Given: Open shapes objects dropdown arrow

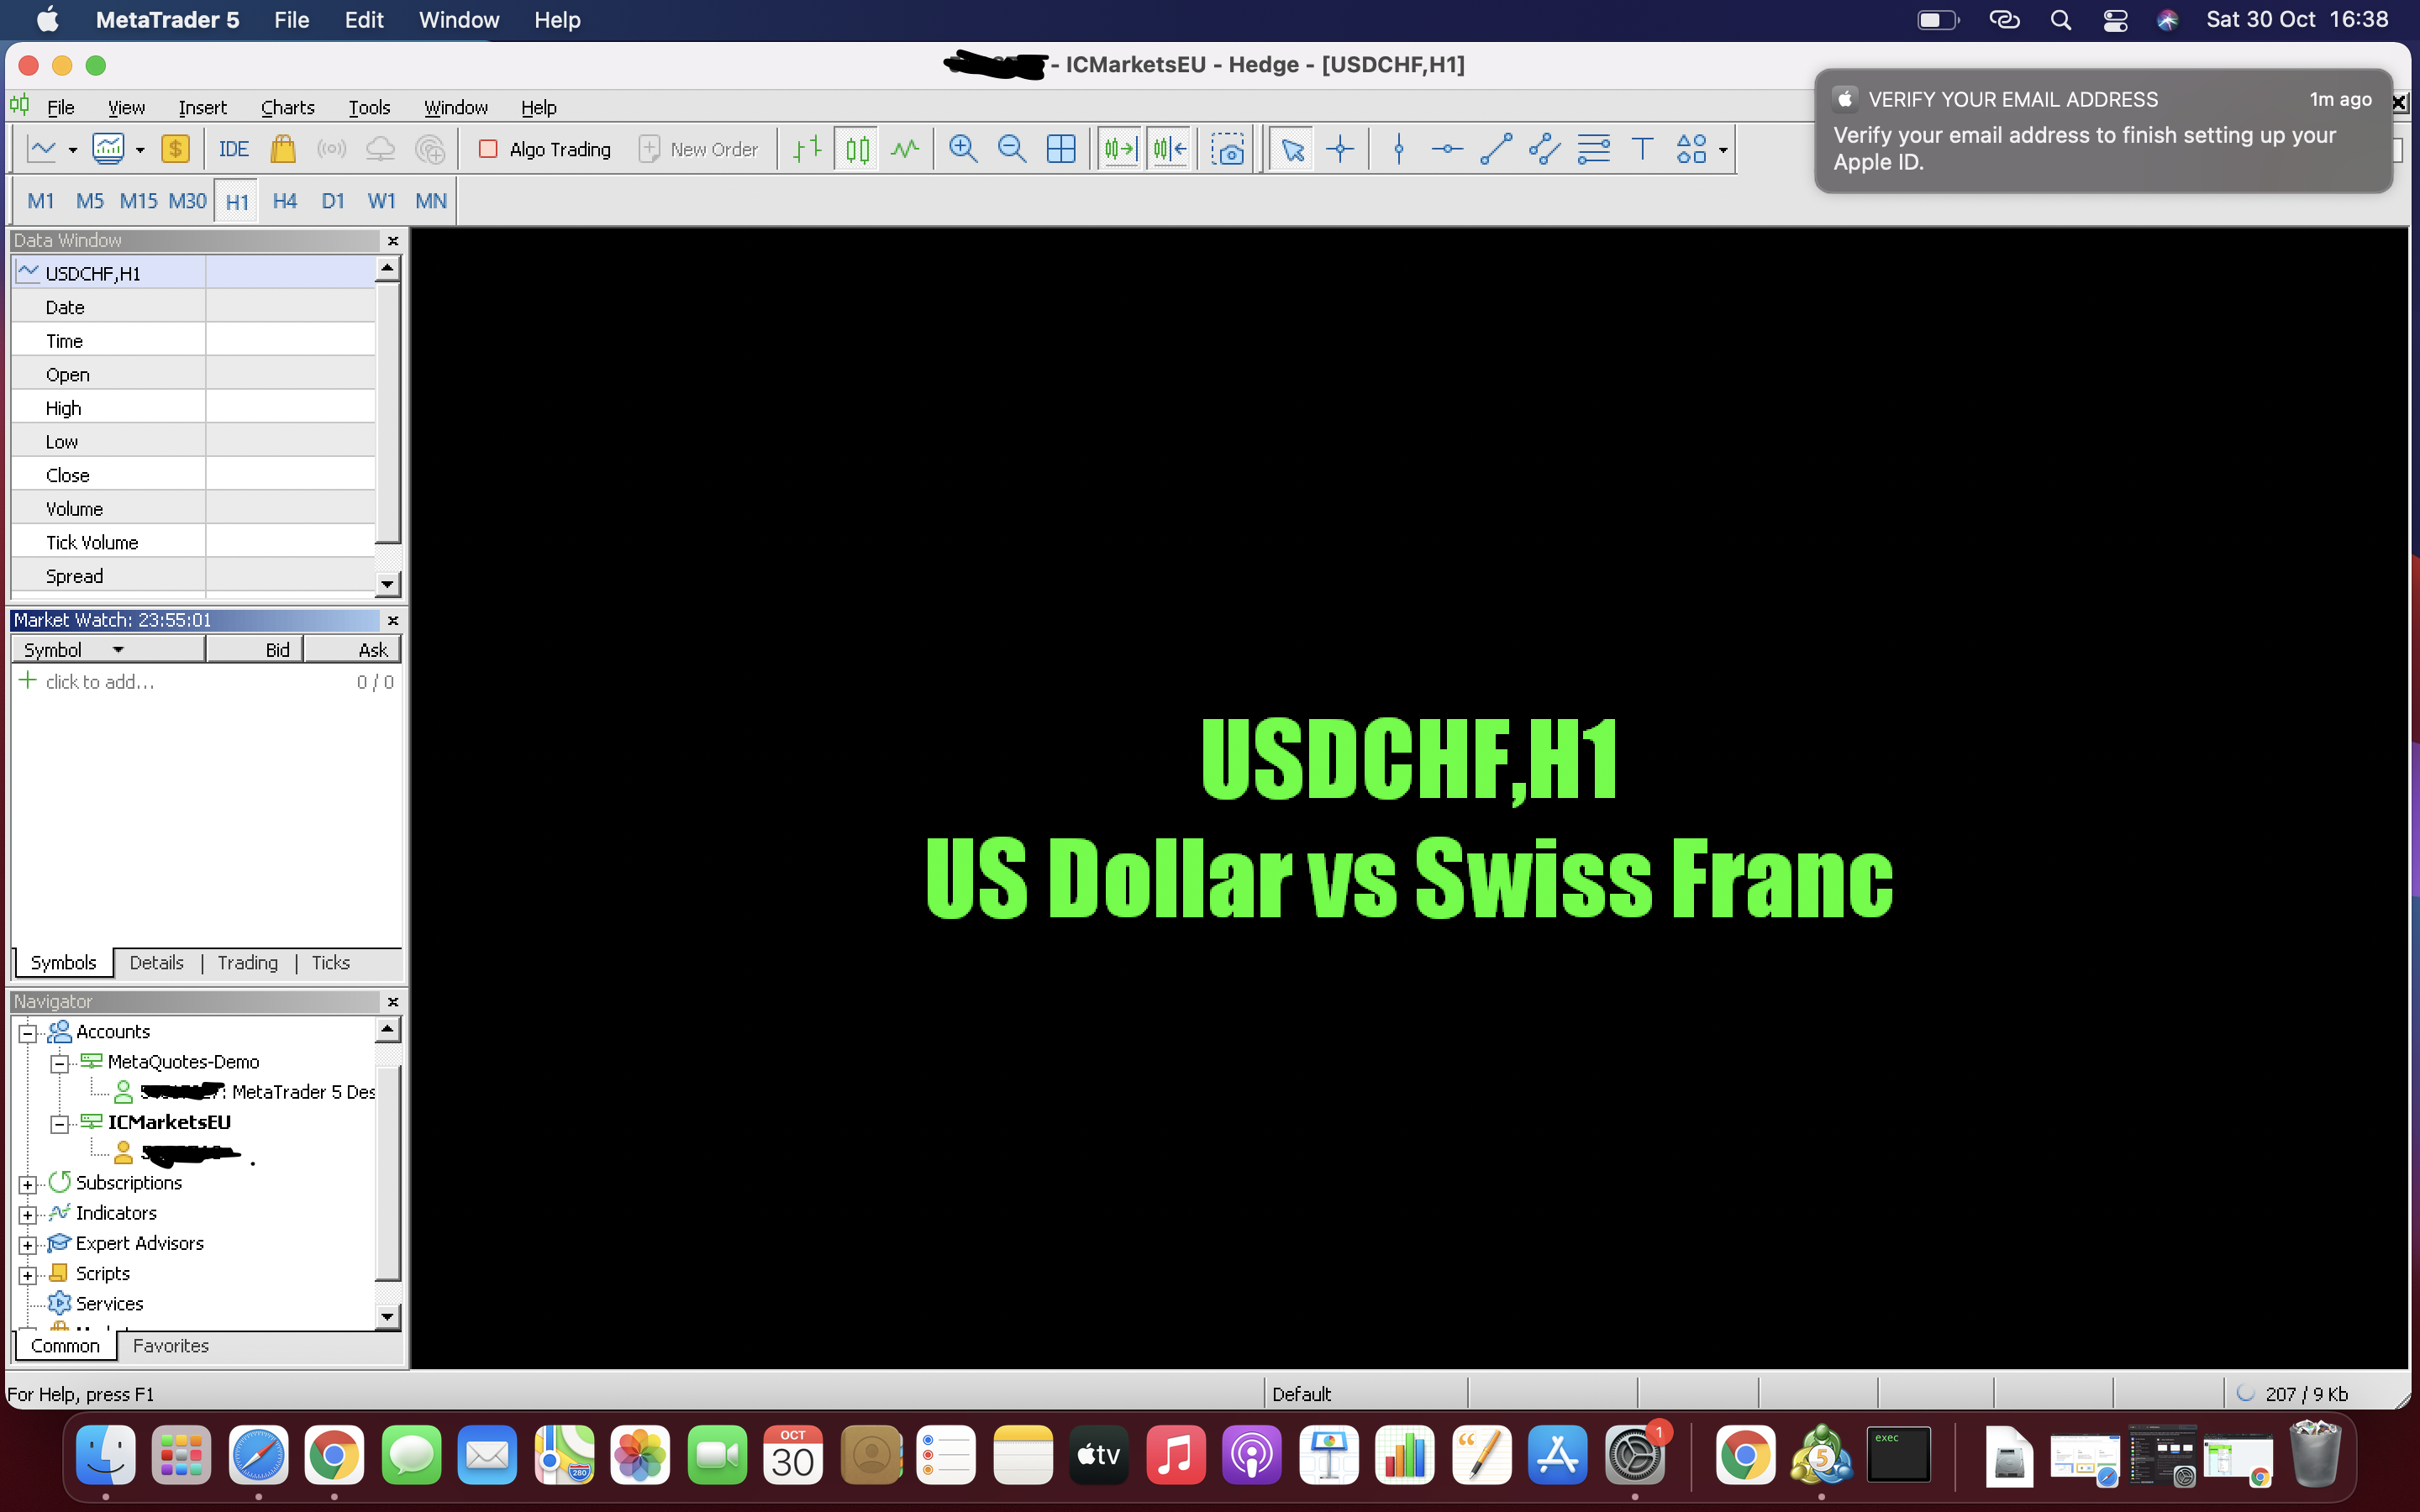Looking at the screenshot, I should (x=1723, y=150).
